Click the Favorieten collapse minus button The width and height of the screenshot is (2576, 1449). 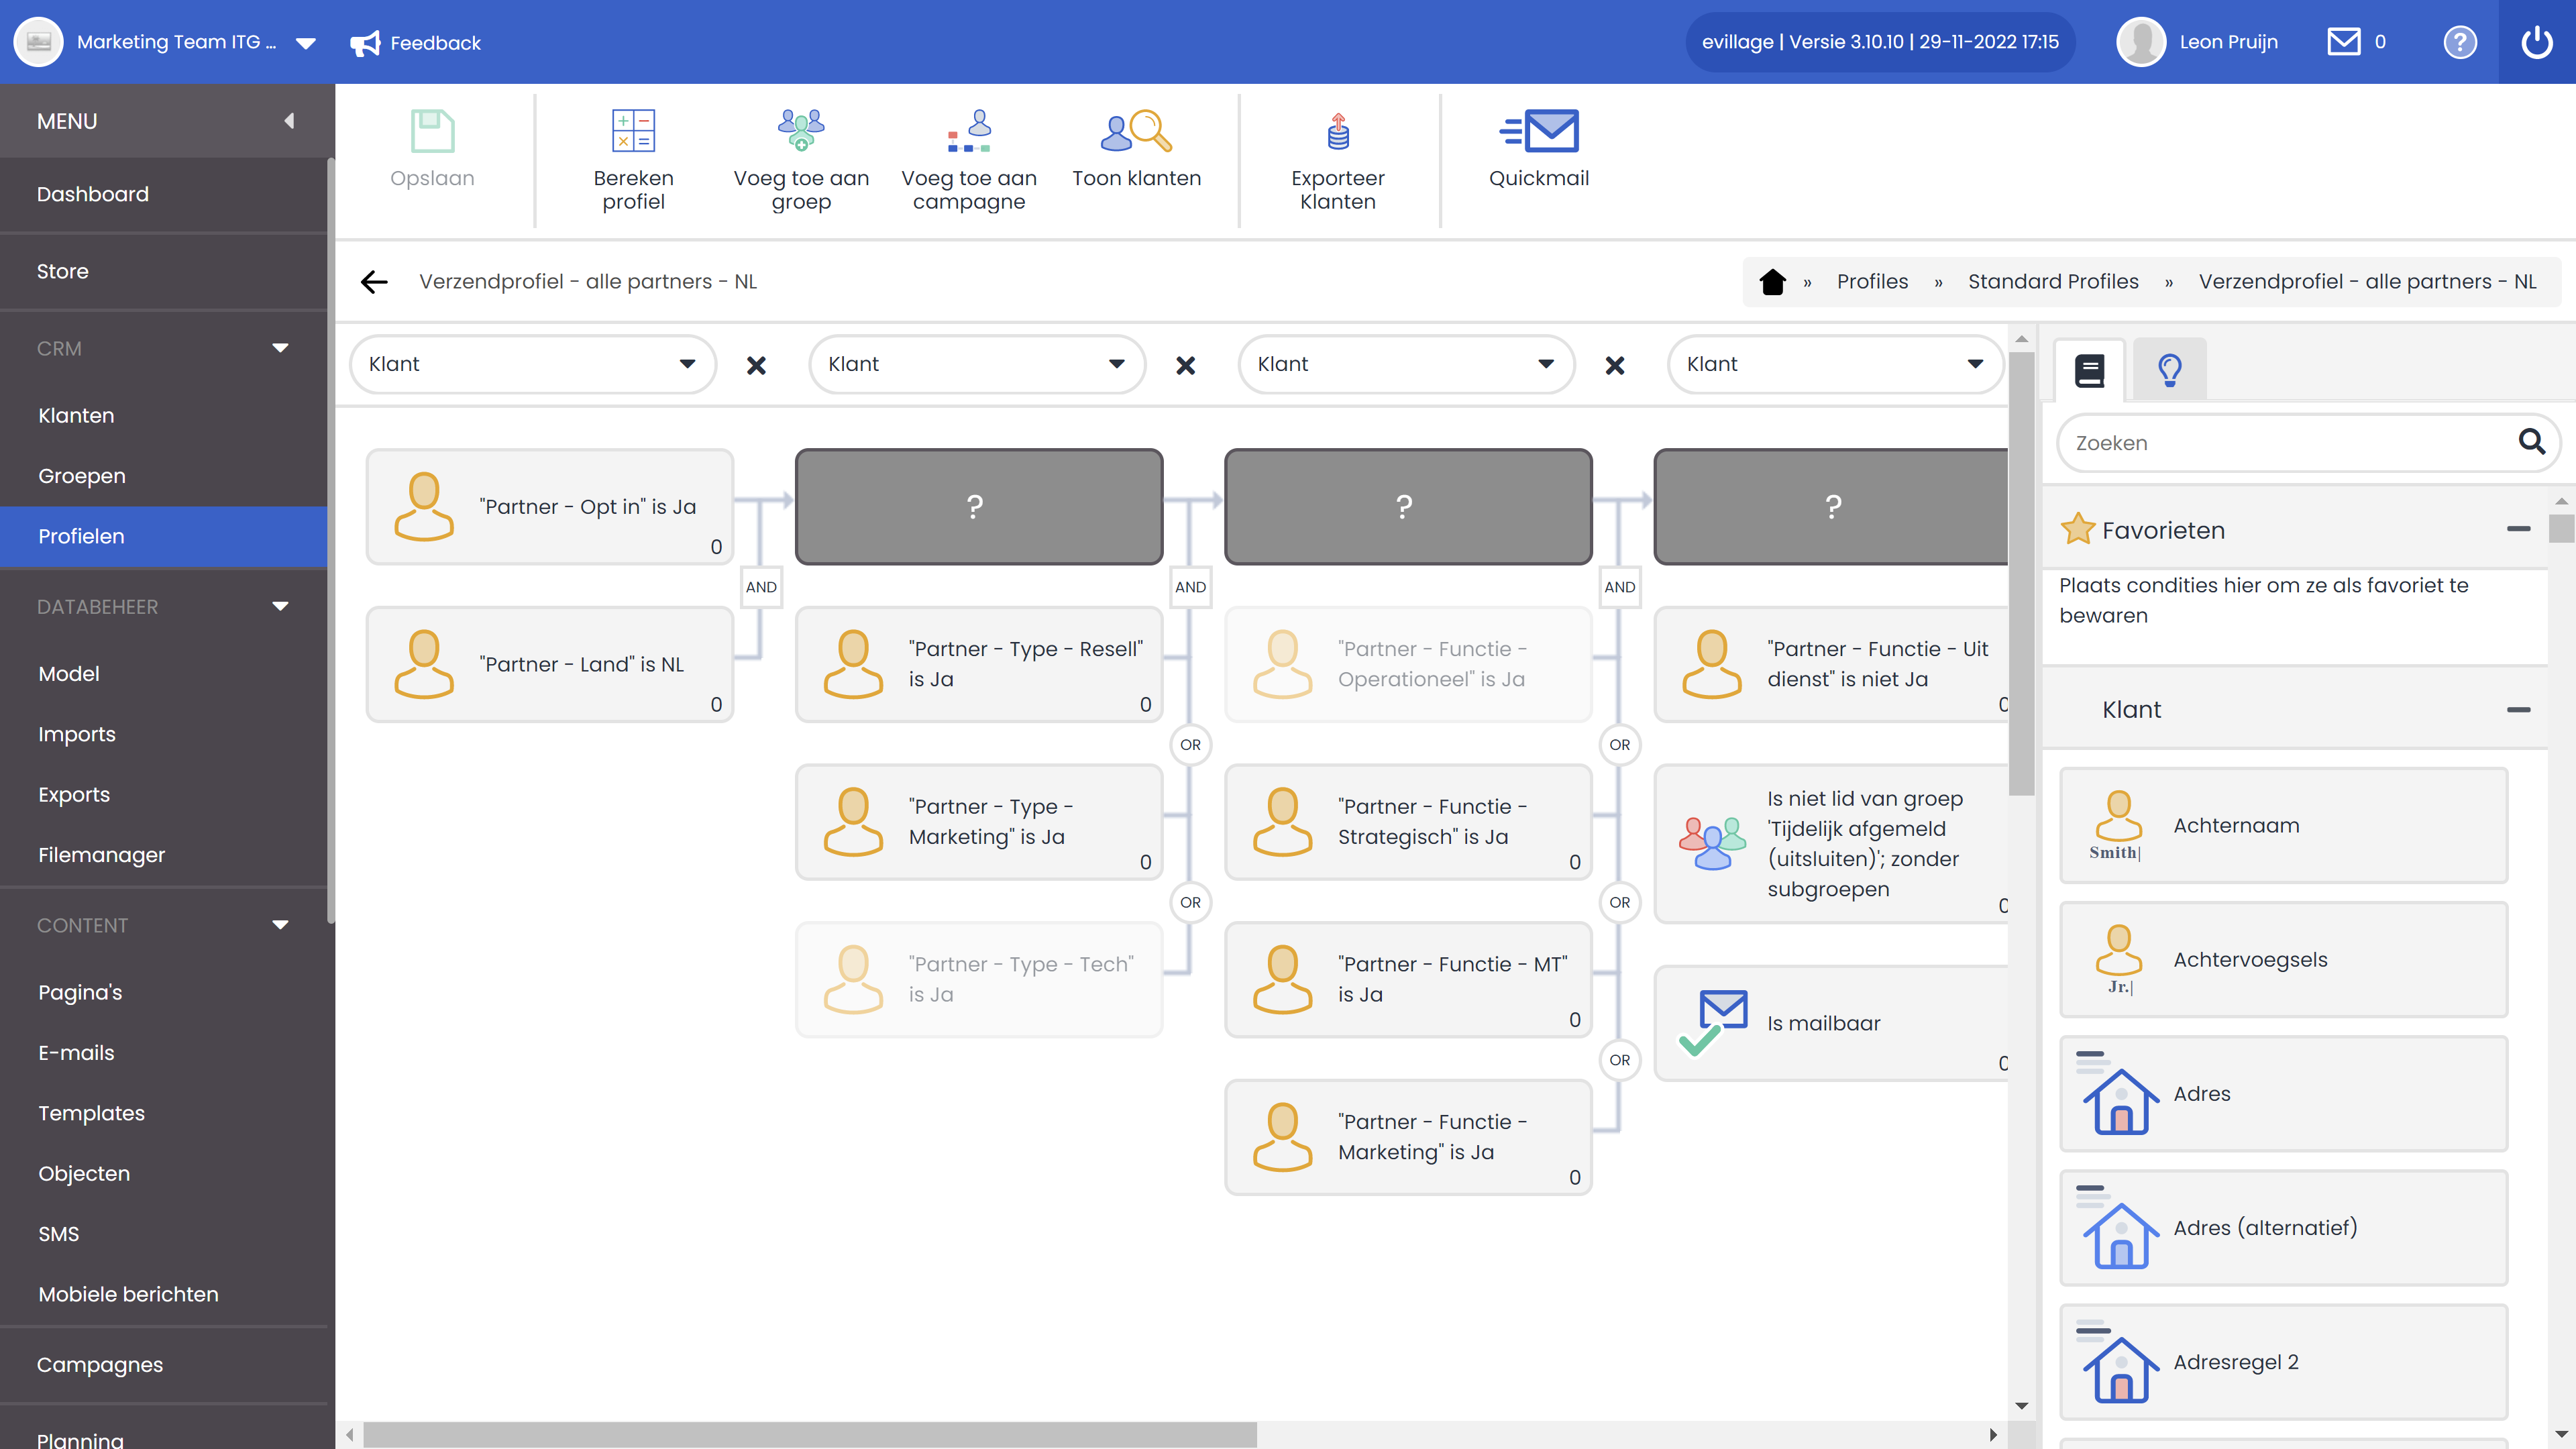(x=2520, y=529)
